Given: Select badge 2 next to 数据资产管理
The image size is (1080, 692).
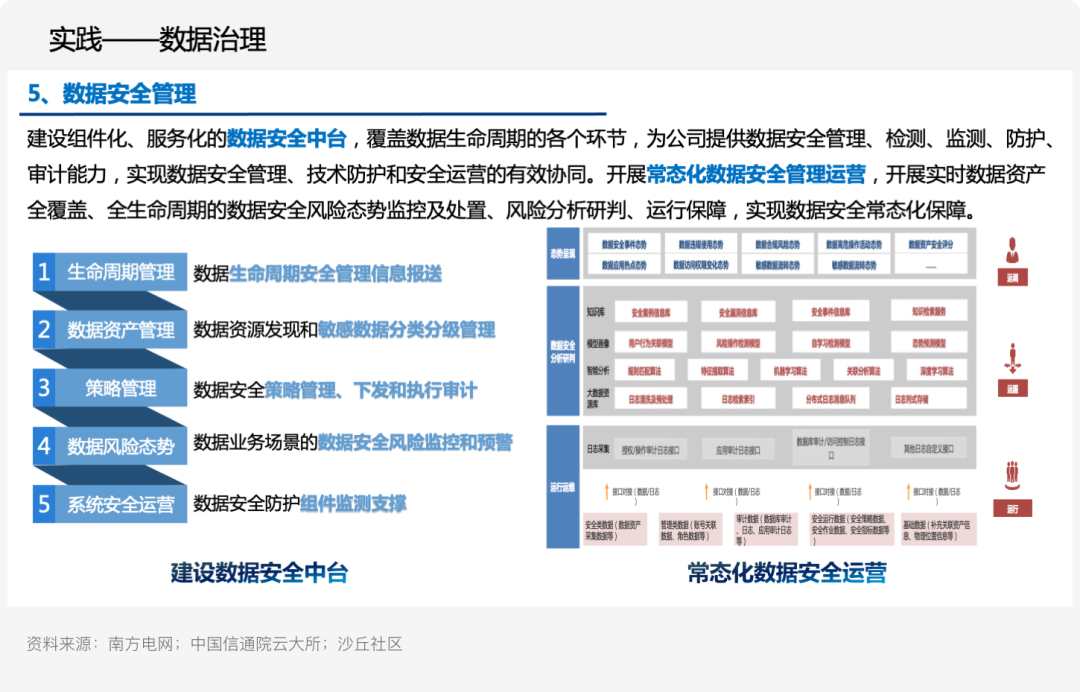Looking at the screenshot, I should point(42,331).
